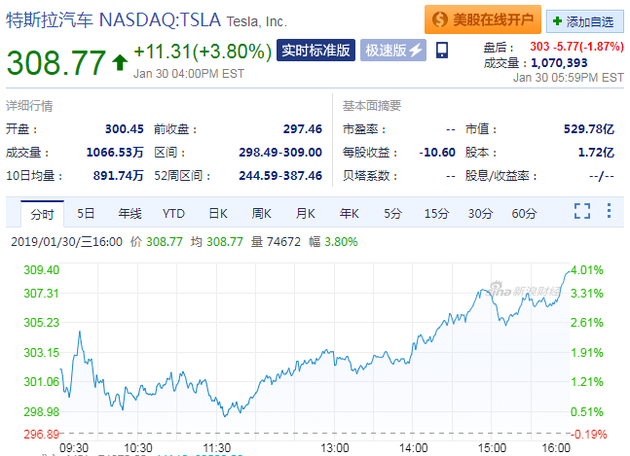
Task: Click the 特斯拉汽车 stock name title
Action: (49, 20)
